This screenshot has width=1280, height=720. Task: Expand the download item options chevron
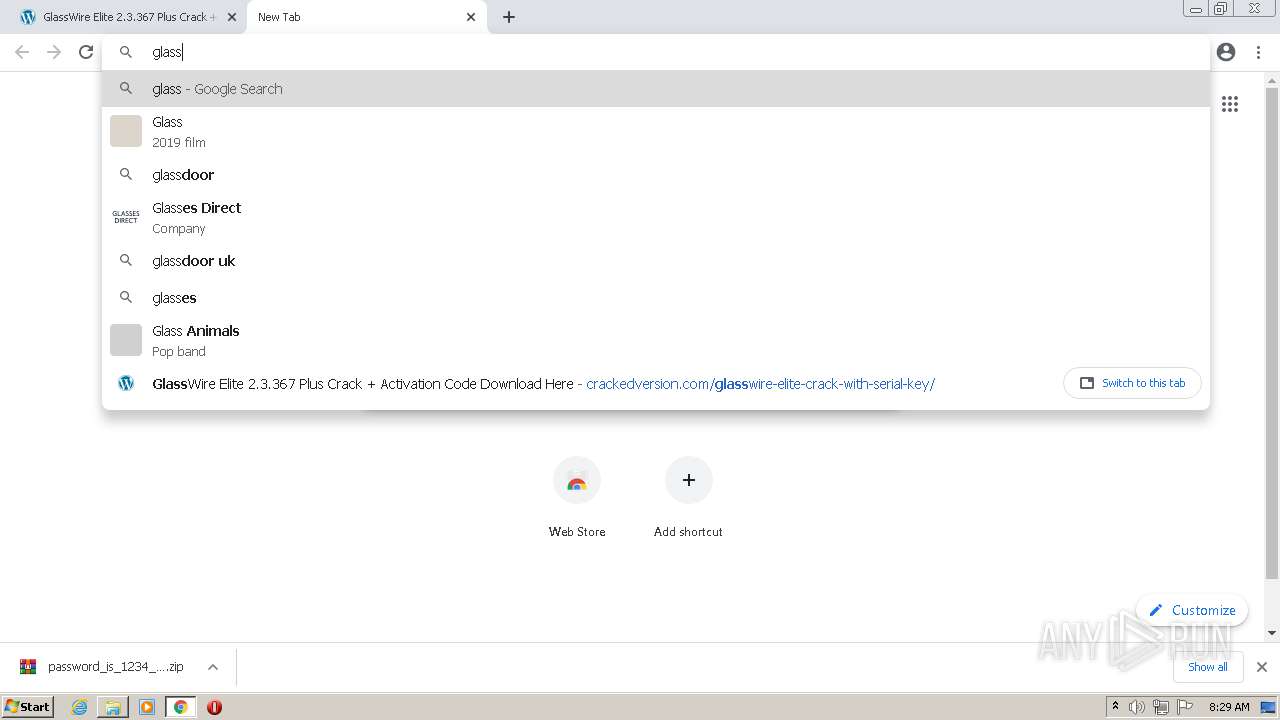click(212, 667)
